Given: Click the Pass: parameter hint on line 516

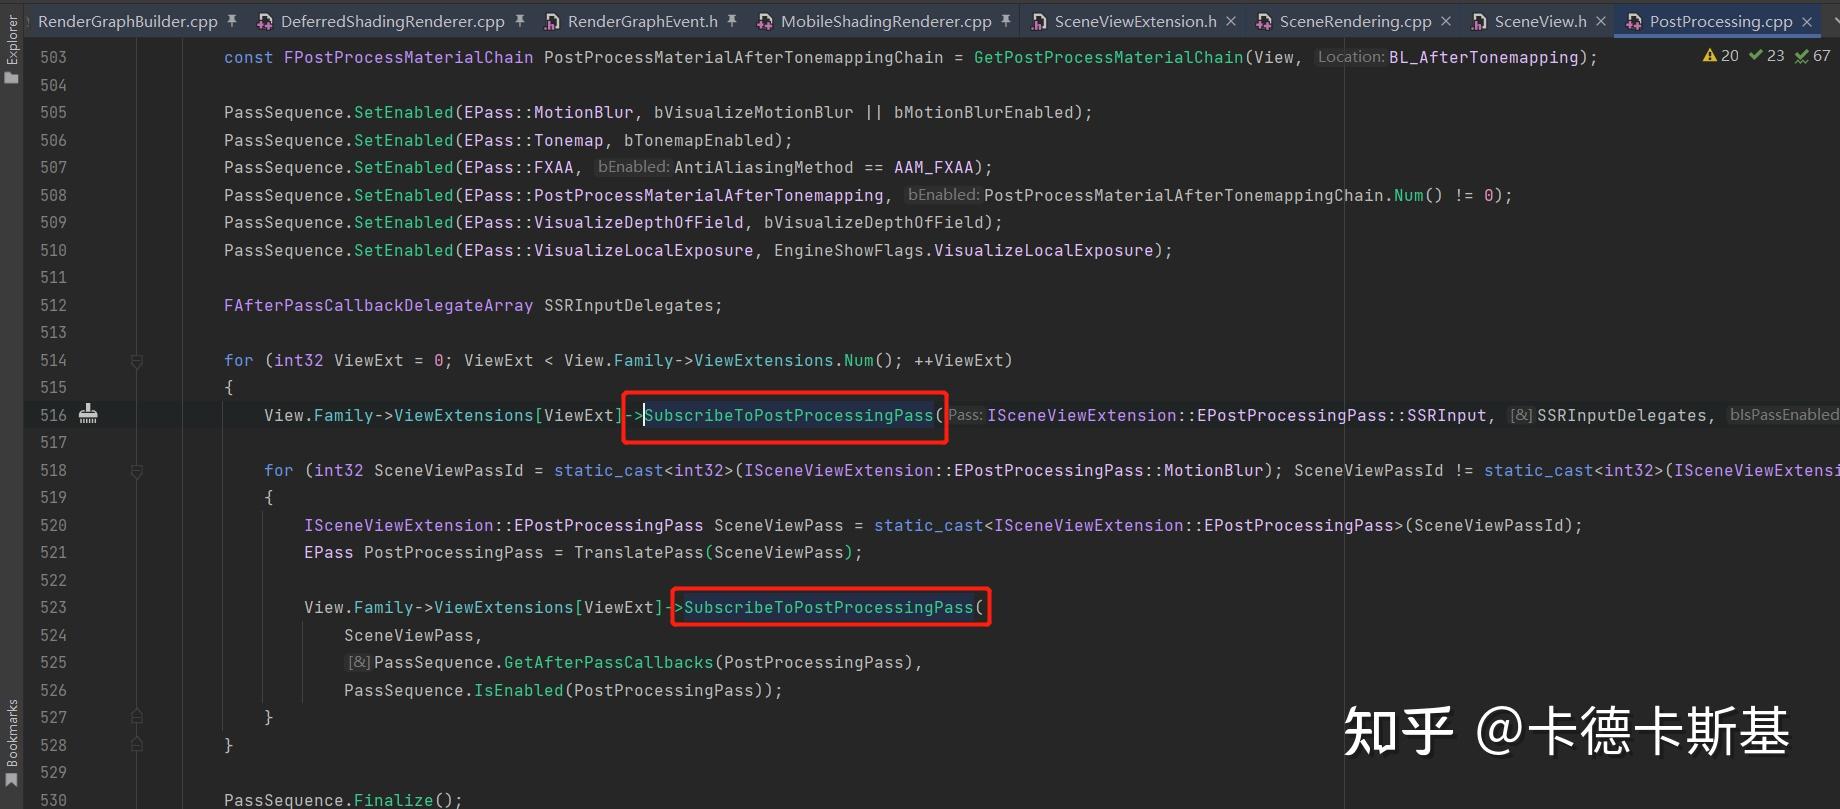Looking at the screenshot, I should click(x=965, y=415).
